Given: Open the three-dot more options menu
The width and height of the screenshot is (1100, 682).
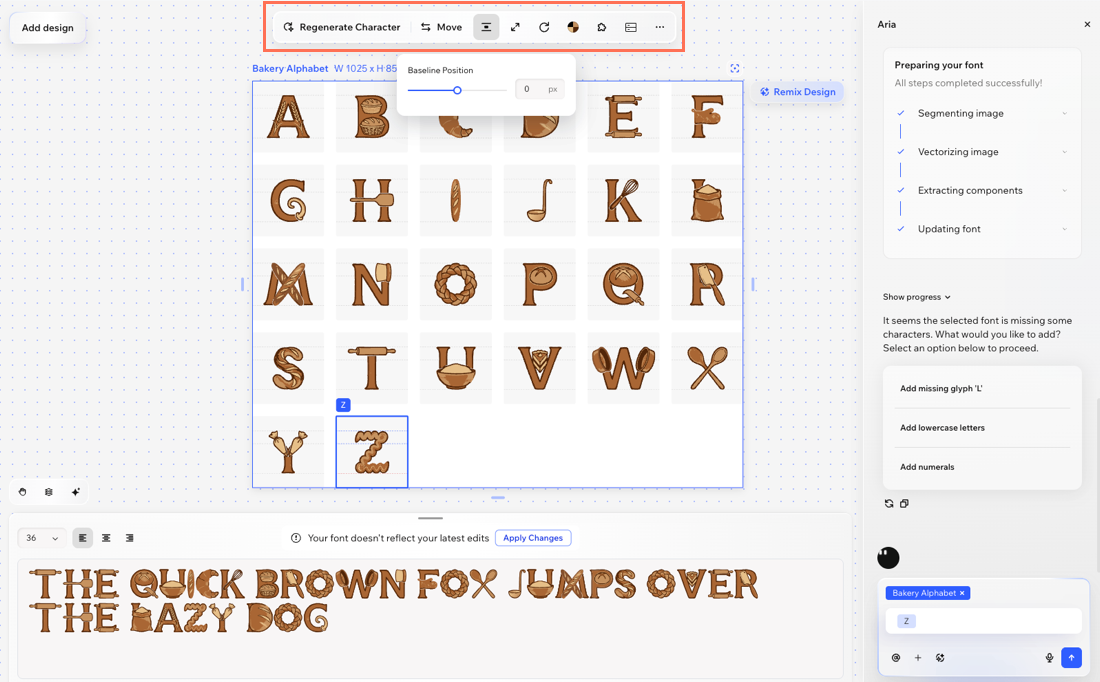Looking at the screenshot, I should (x=659, y=27).
